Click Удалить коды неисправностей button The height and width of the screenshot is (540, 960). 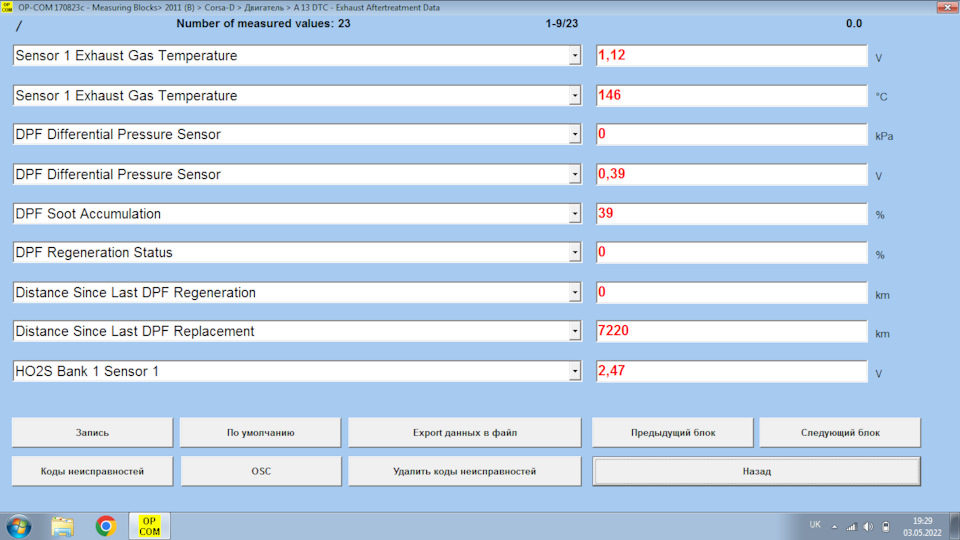tap(465, 471)
